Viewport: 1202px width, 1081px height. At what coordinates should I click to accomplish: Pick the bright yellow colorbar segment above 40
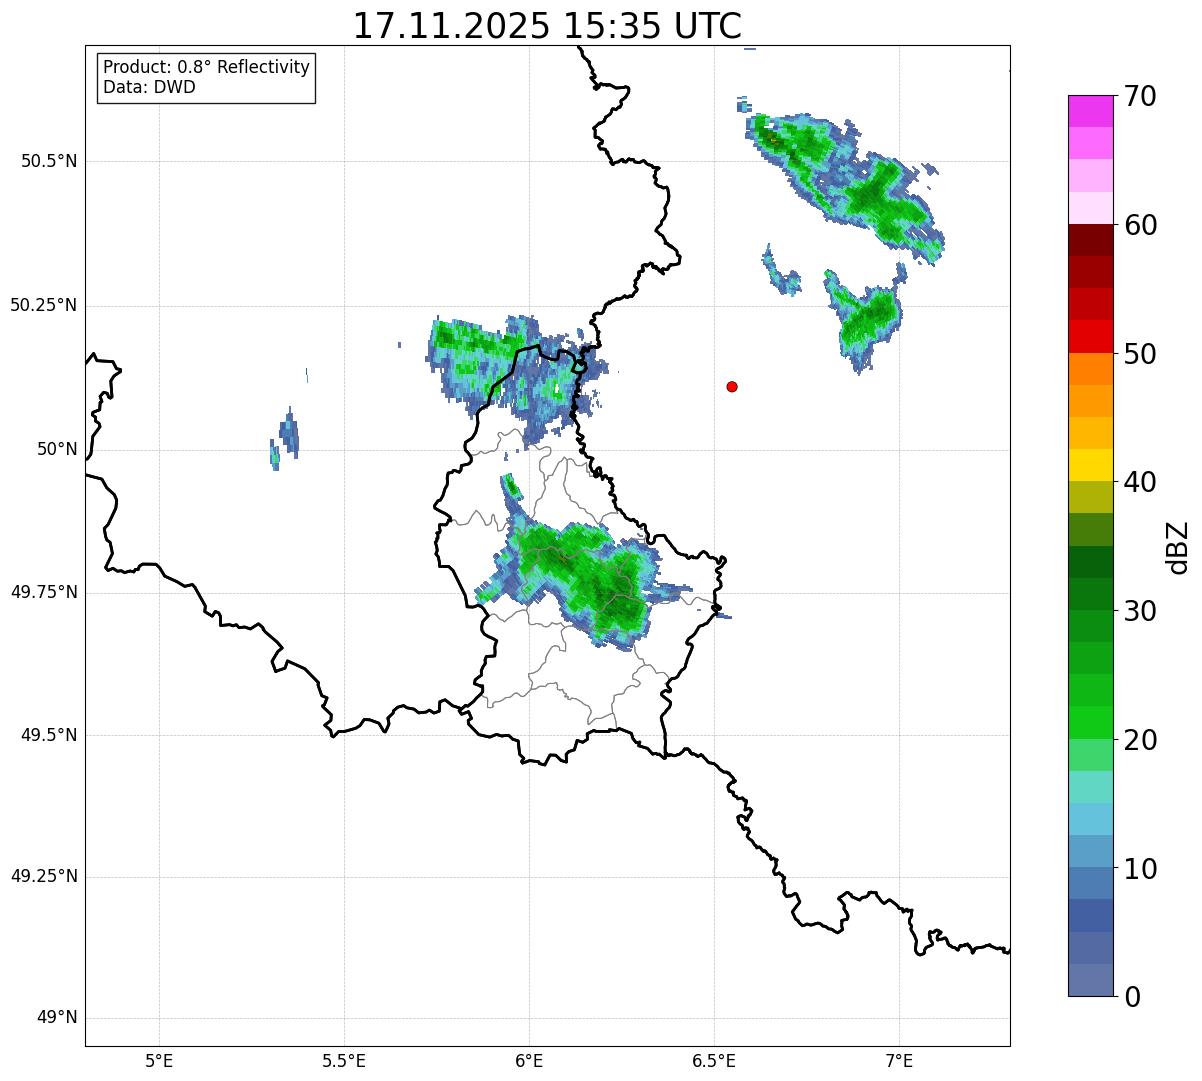point(1090,465)
